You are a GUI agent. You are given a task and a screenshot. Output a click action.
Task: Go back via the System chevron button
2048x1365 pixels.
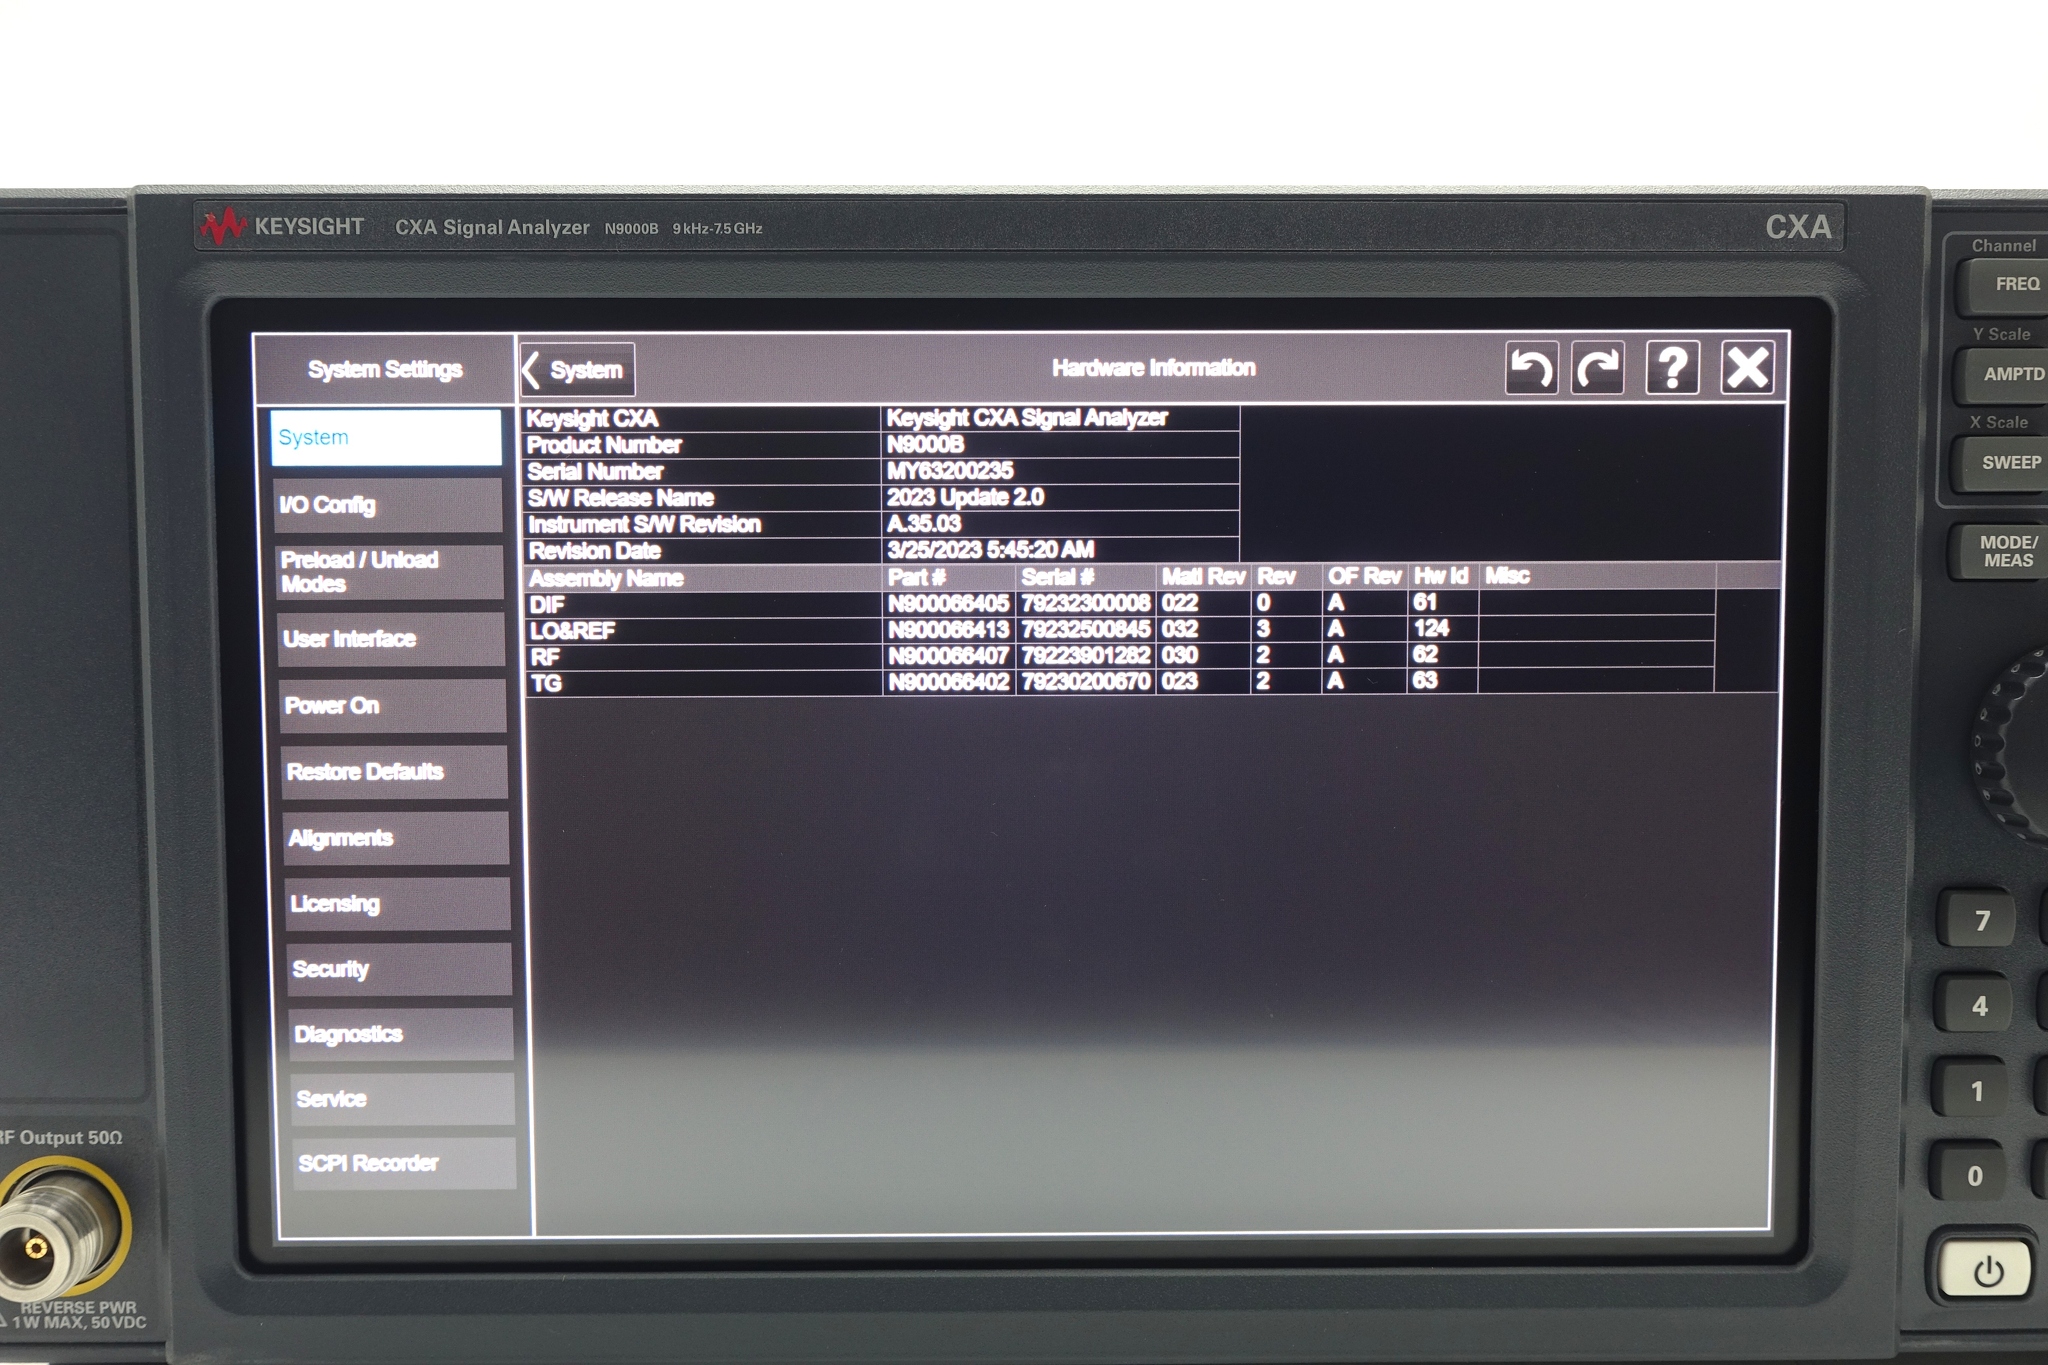click(577, 370)
